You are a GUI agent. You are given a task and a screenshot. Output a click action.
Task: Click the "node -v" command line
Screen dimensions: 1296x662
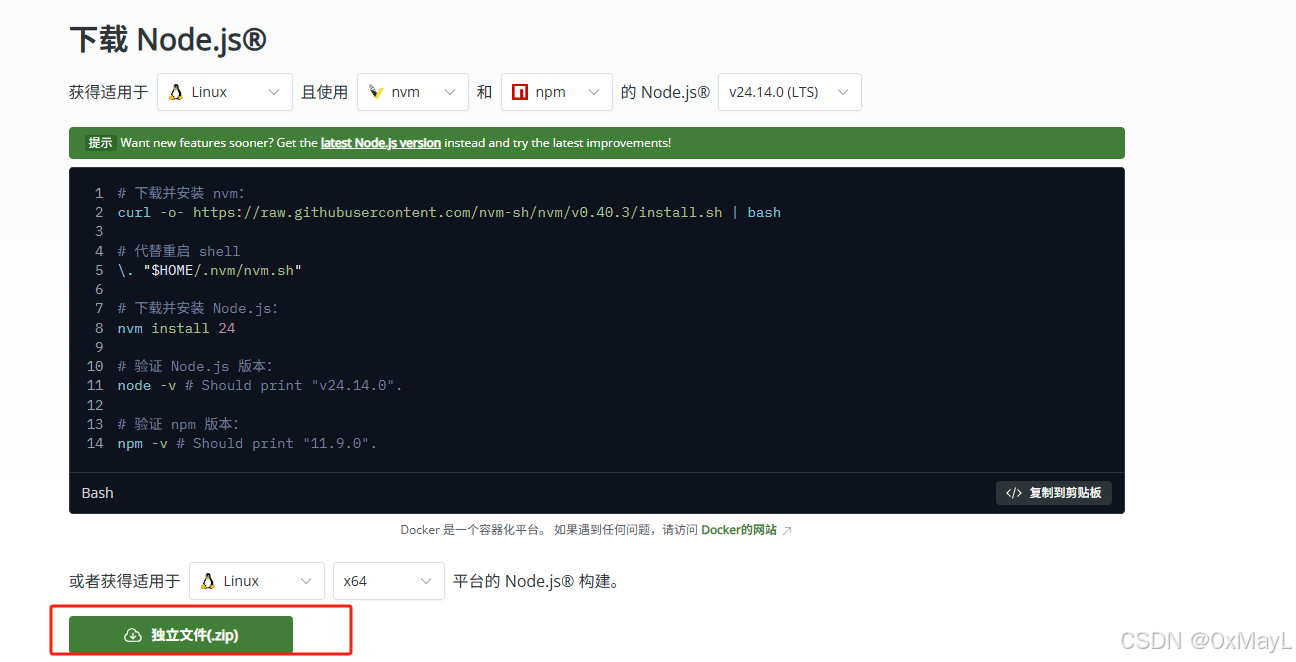(x=260, y=385)
